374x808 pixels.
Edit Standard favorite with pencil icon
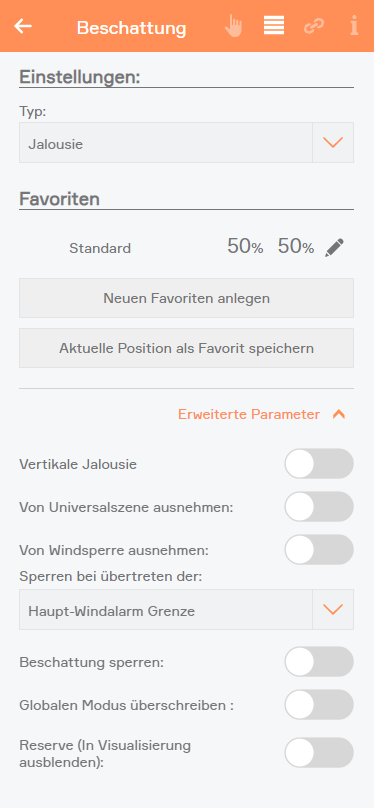point(334,248)
